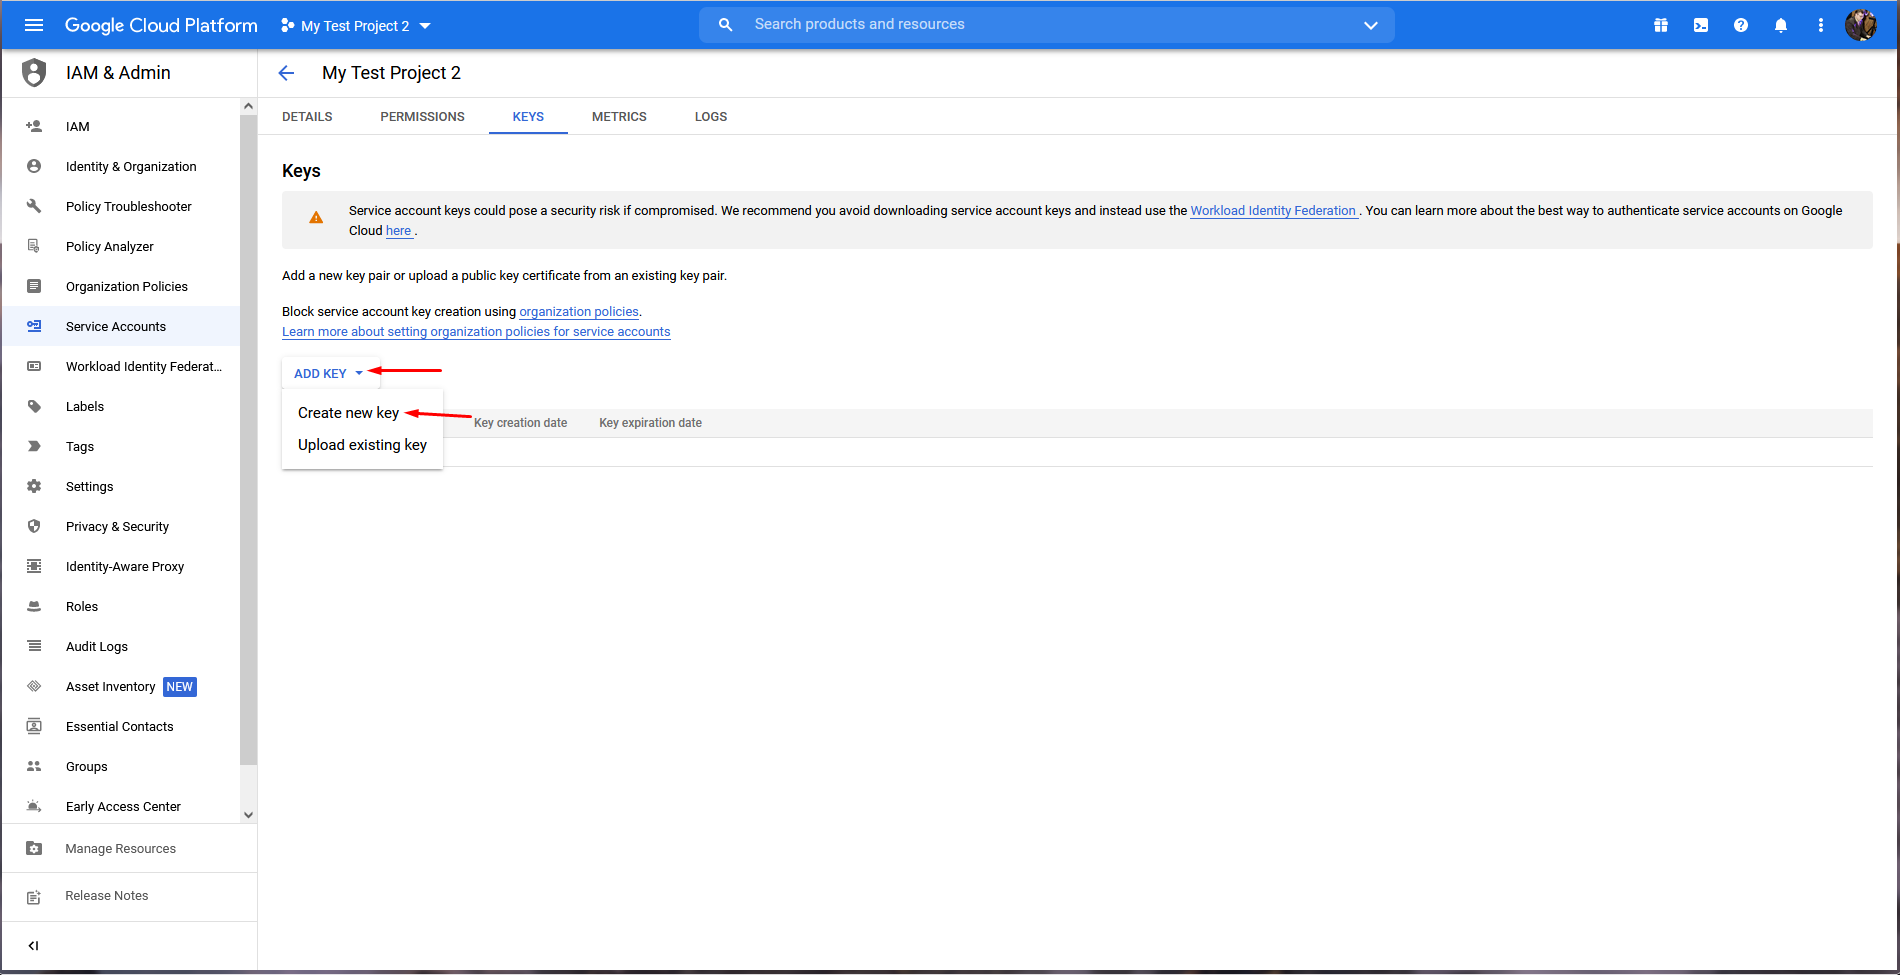
Task: Expand the search bar dropdown arrow
Action: click(1371, 25)
